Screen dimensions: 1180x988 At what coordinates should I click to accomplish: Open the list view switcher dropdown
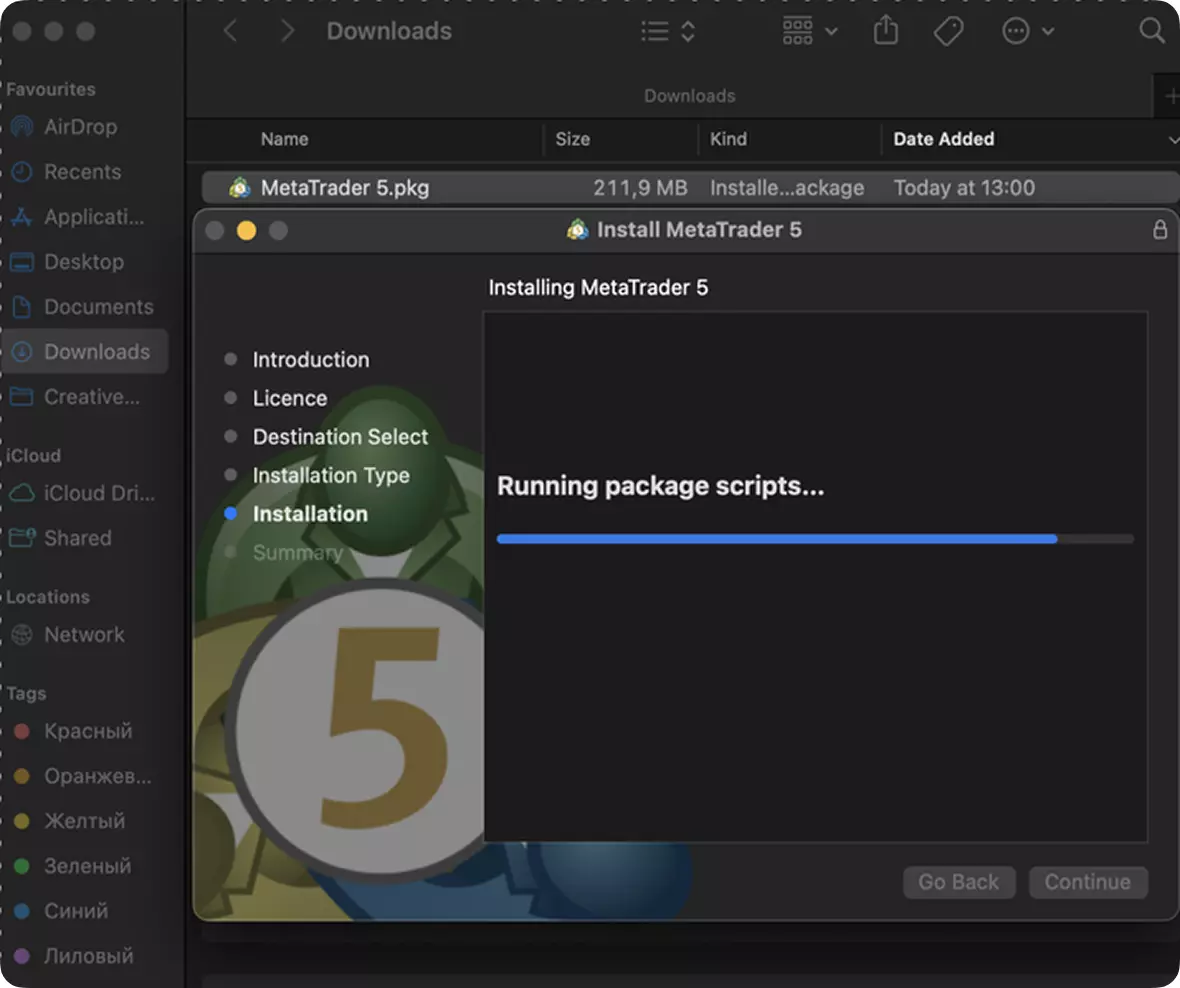pos(668,32)
